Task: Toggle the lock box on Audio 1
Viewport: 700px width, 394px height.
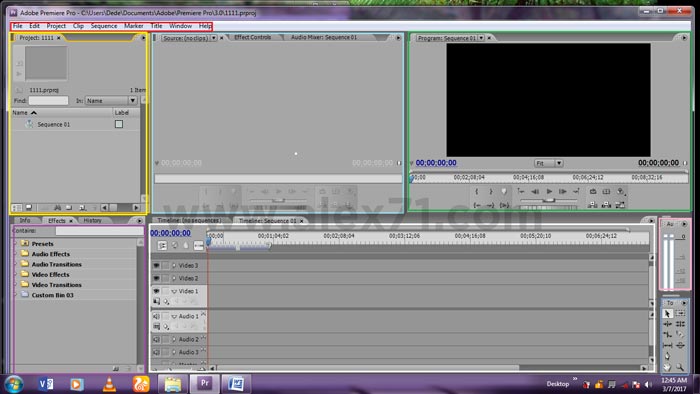Action: (165, 316)
